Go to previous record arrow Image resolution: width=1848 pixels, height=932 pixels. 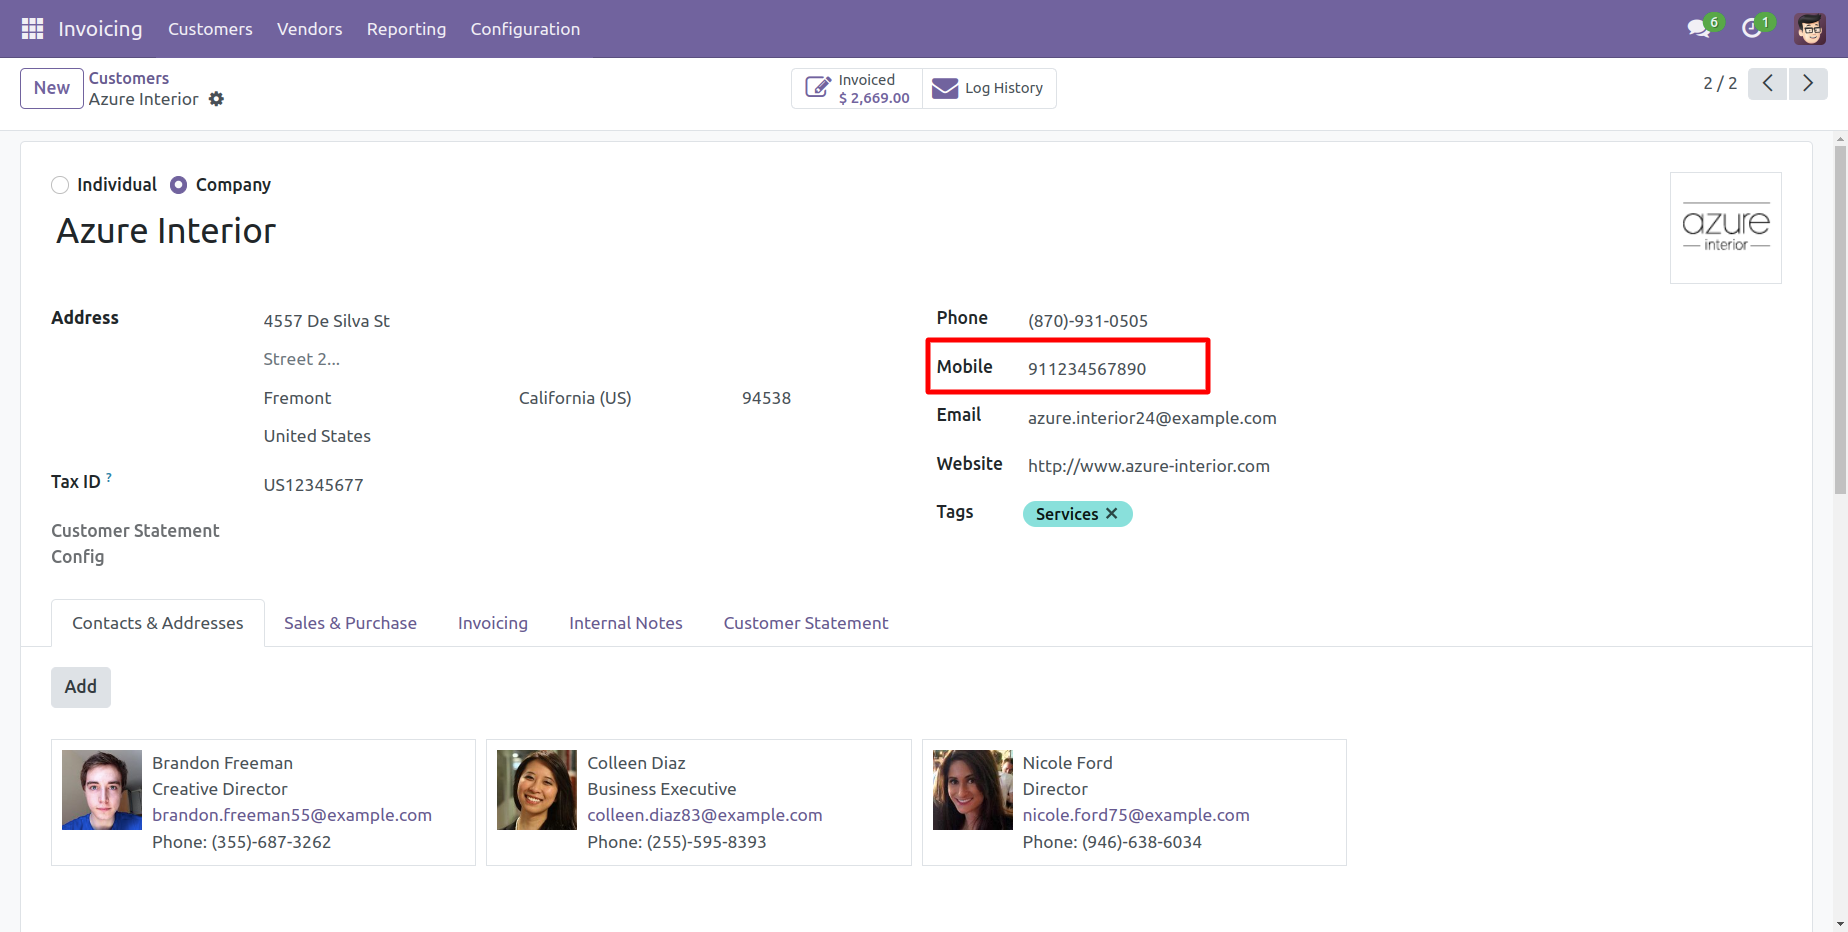point(1768,83)
